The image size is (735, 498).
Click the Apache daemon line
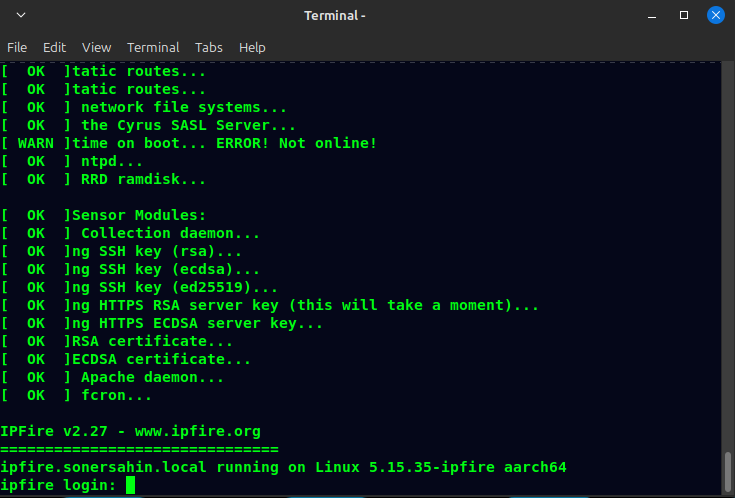click(152, 378)
